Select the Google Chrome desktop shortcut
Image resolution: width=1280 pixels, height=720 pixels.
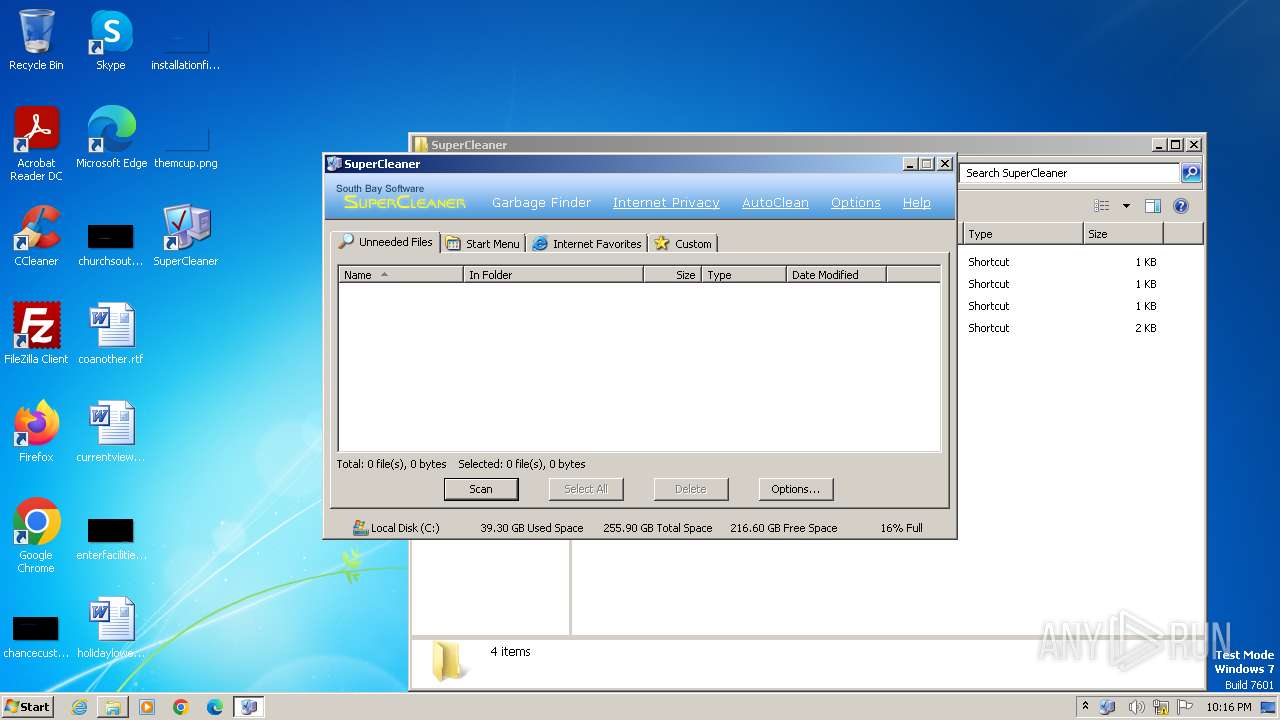pos(36,536)
